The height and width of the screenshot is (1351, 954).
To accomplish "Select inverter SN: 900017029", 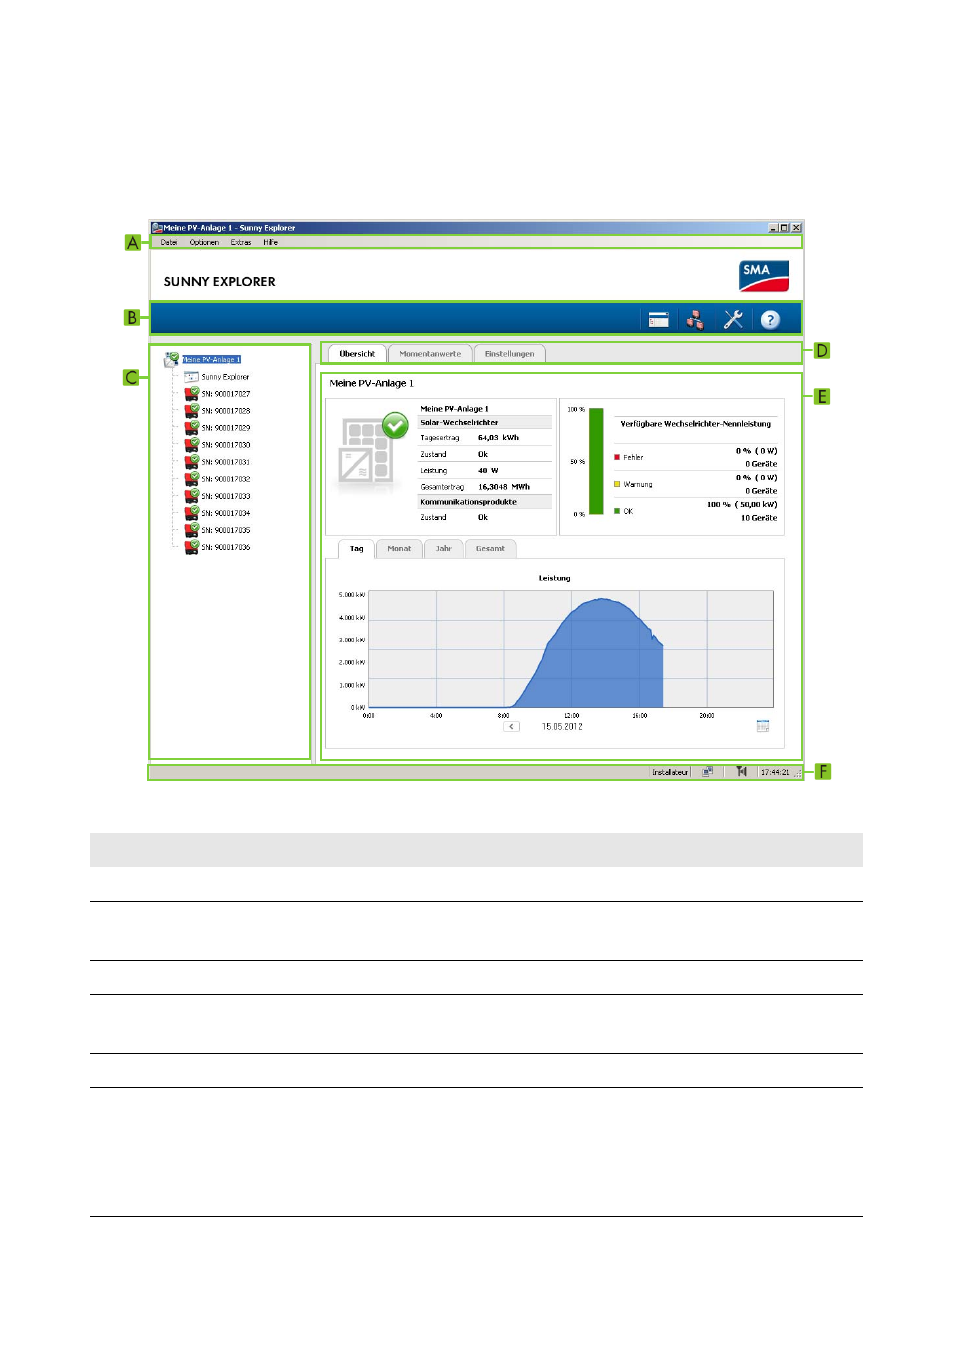I will [226, 428].
